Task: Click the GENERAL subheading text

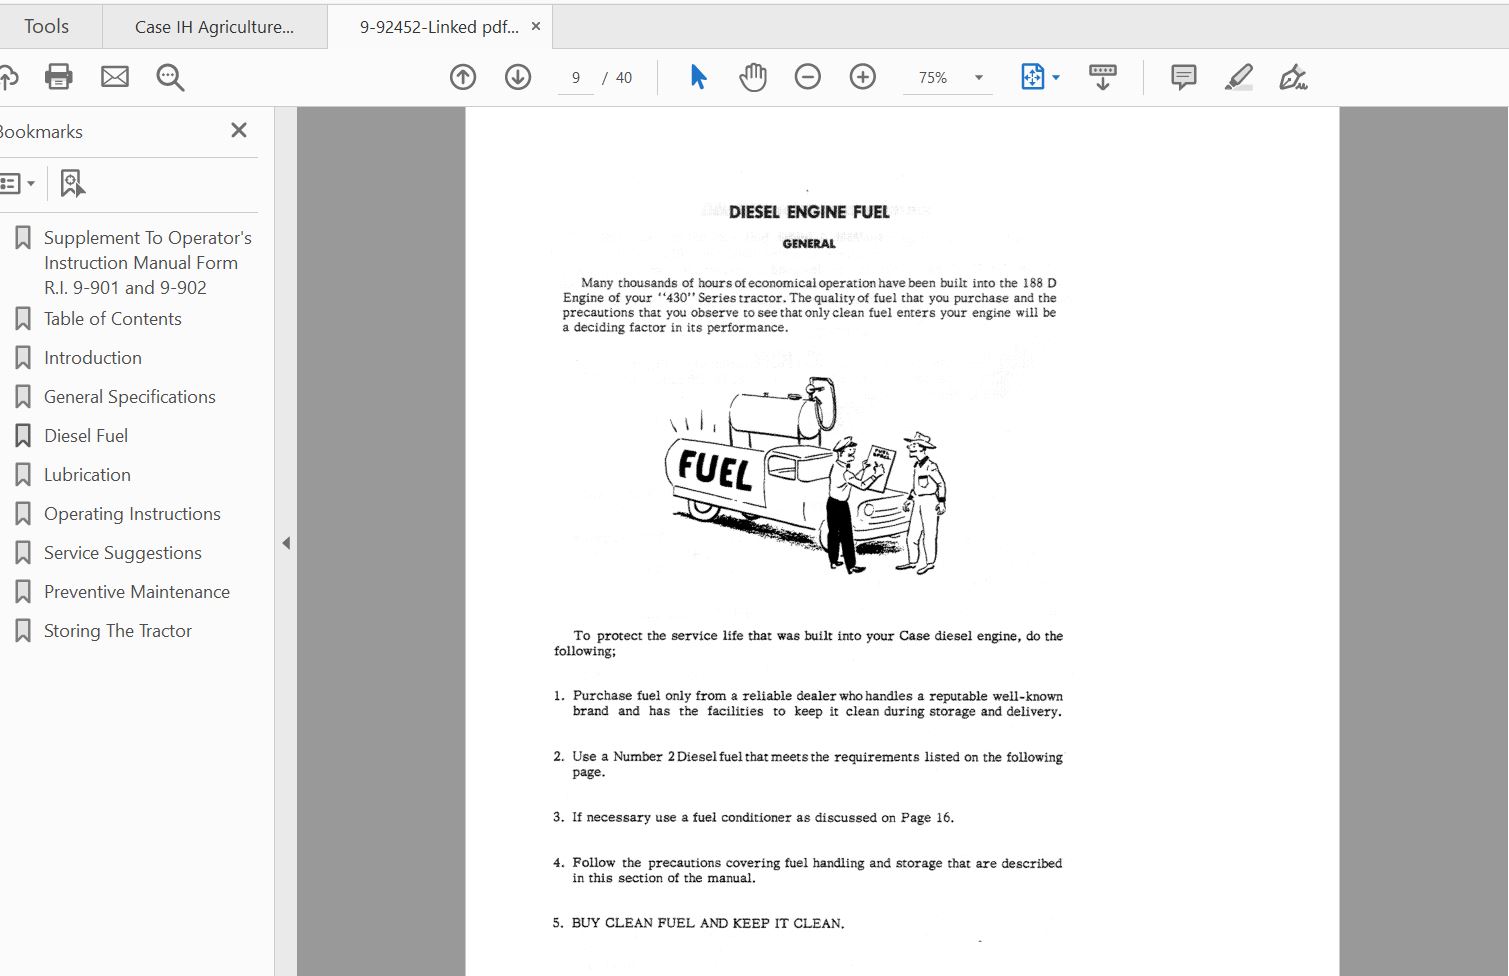Action: [809, 243]
